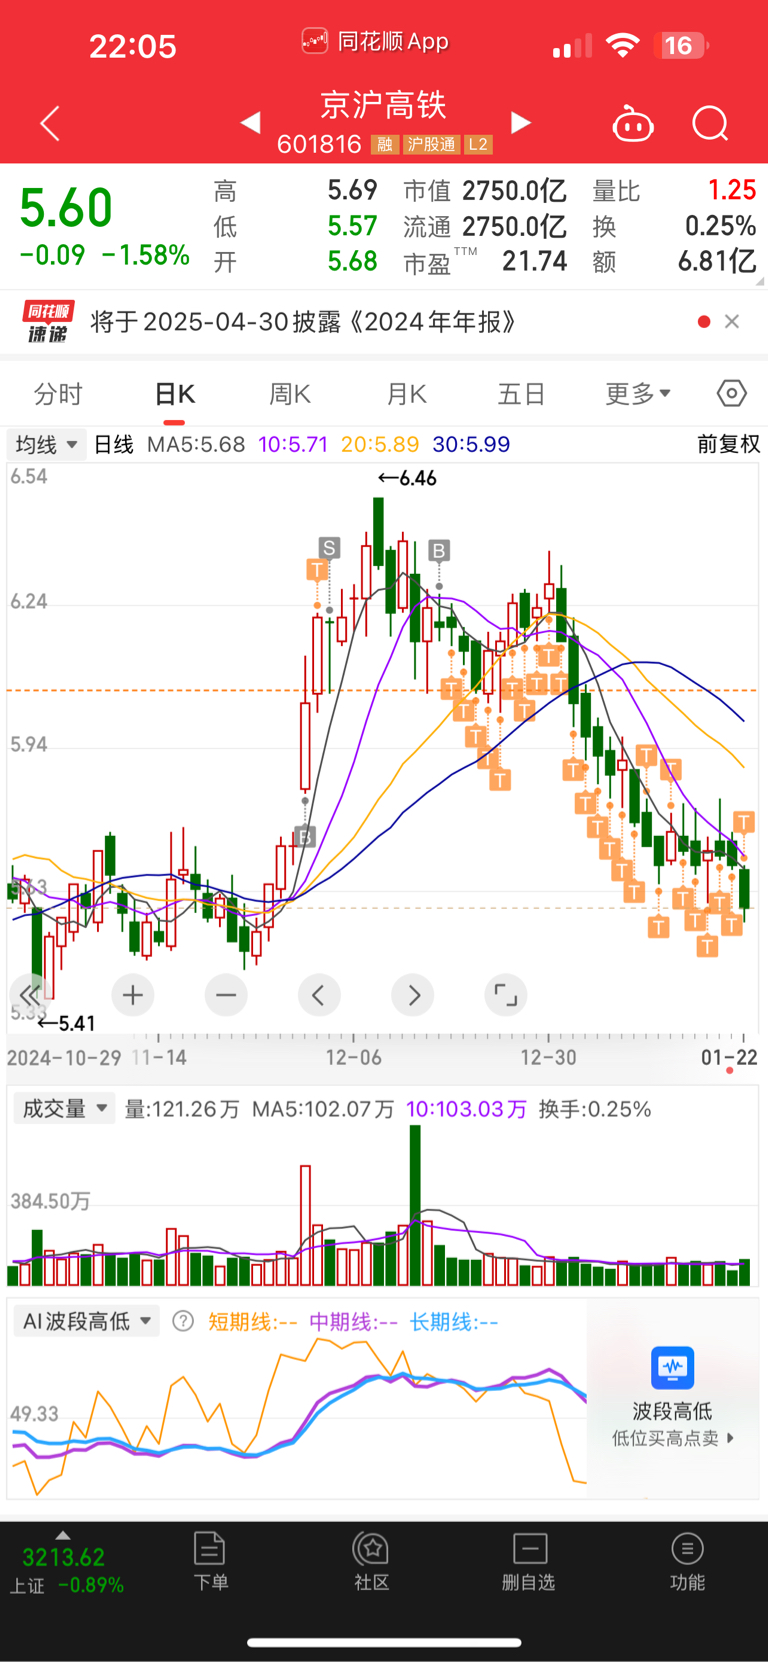Image resolution: width=768 pixels, height=1662 pixels.
Task: Tap the 沪股通 tag
Action: tap(431, 145)
